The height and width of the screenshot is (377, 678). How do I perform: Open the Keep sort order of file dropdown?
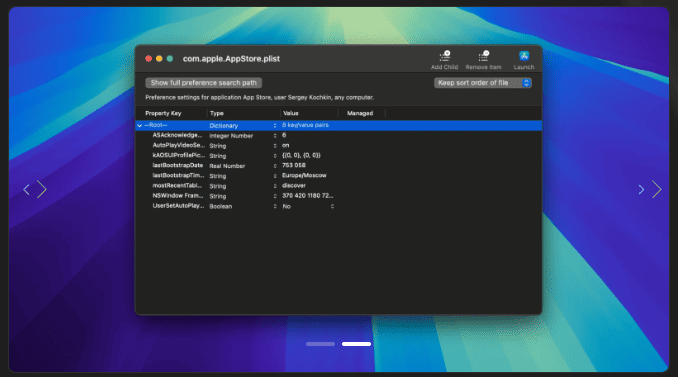point(483,83)
